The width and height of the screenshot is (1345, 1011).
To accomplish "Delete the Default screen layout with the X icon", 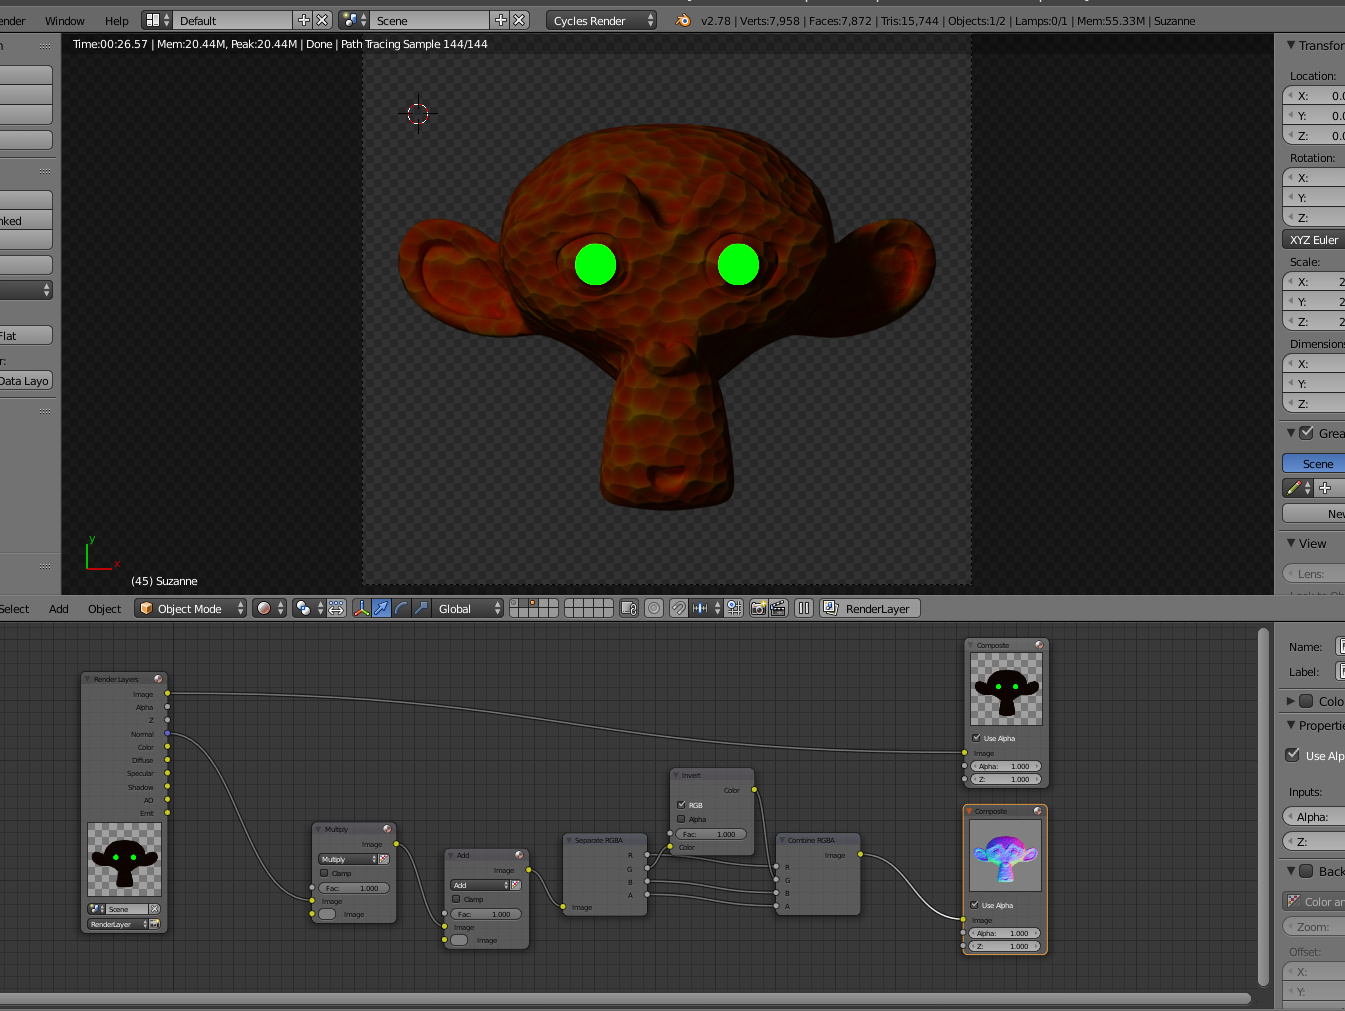I will [322, 20].
